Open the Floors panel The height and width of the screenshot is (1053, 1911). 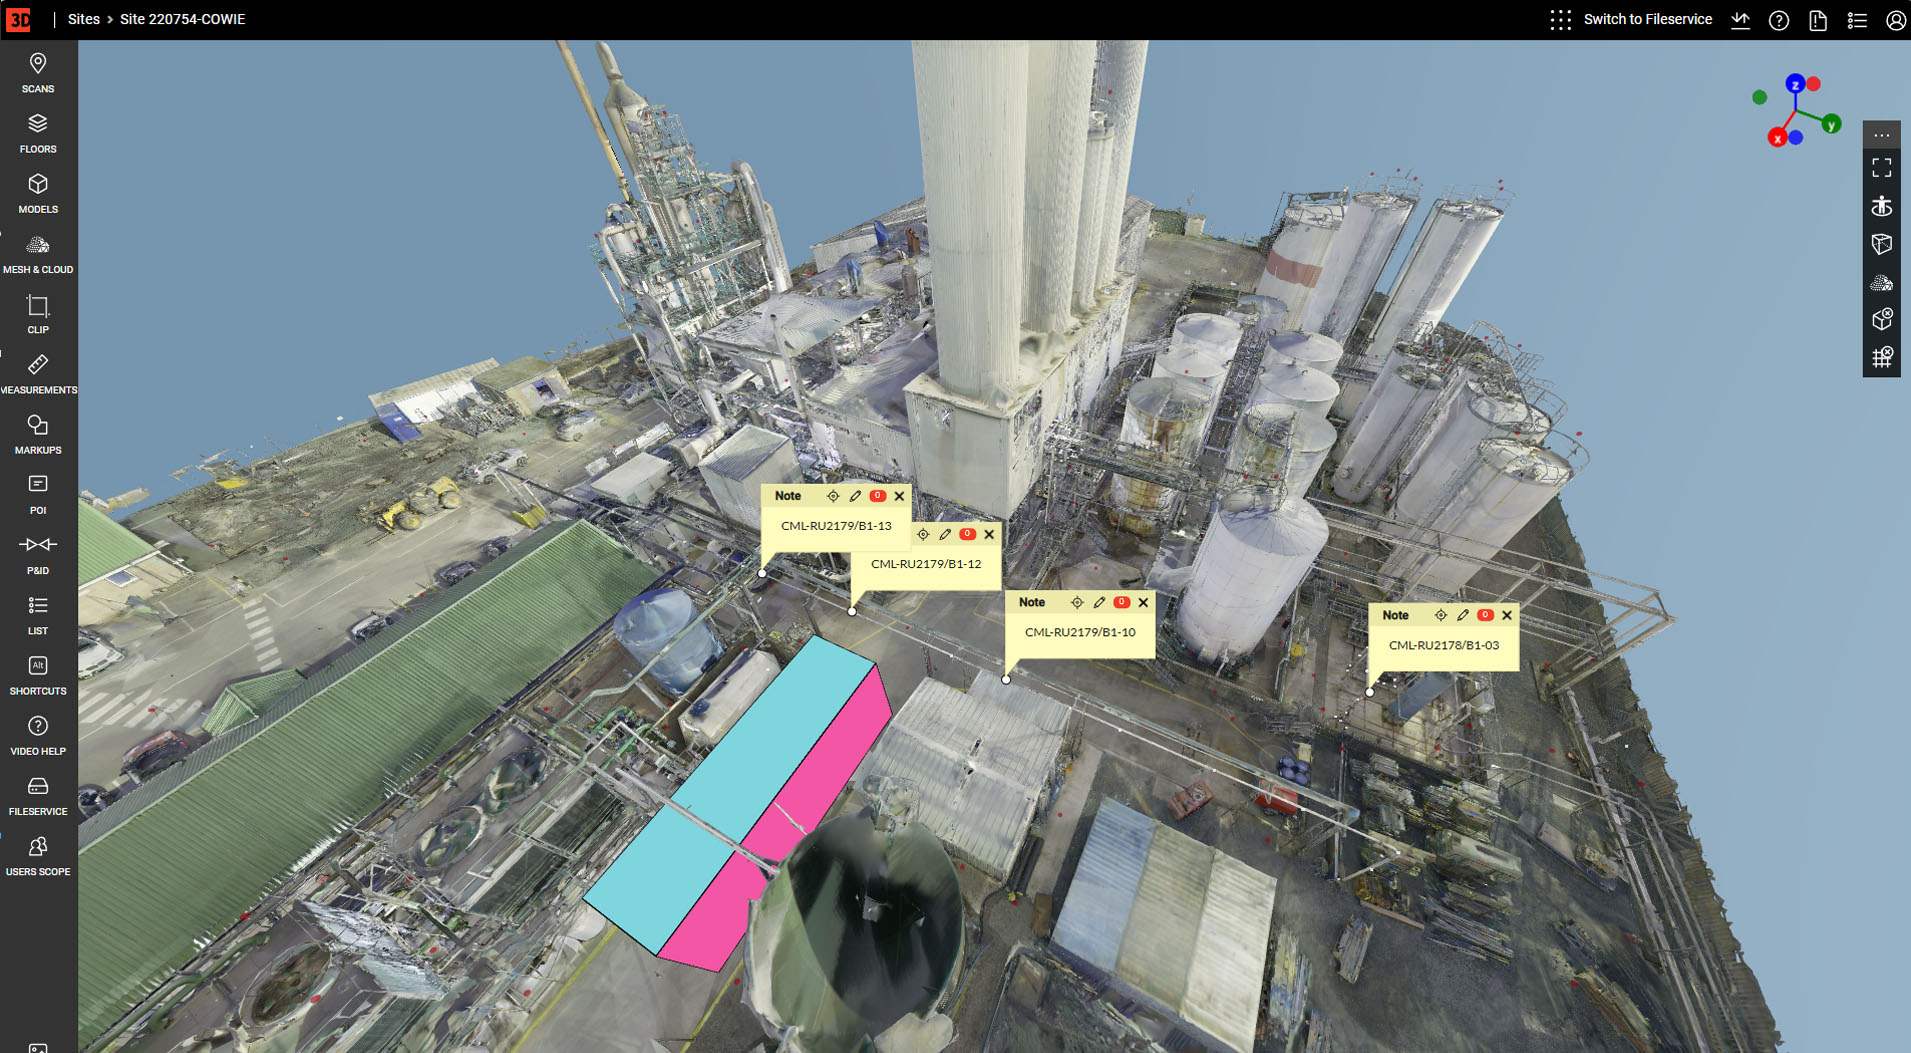pos(38,133)
